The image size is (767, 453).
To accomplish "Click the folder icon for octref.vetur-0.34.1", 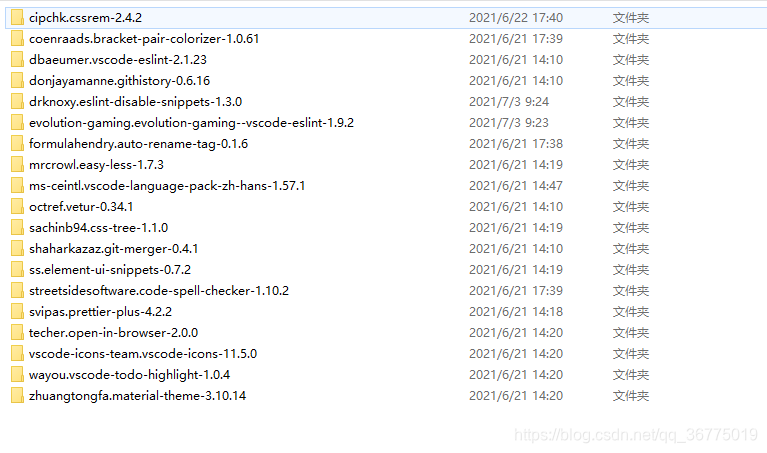I will pos(17,207).
